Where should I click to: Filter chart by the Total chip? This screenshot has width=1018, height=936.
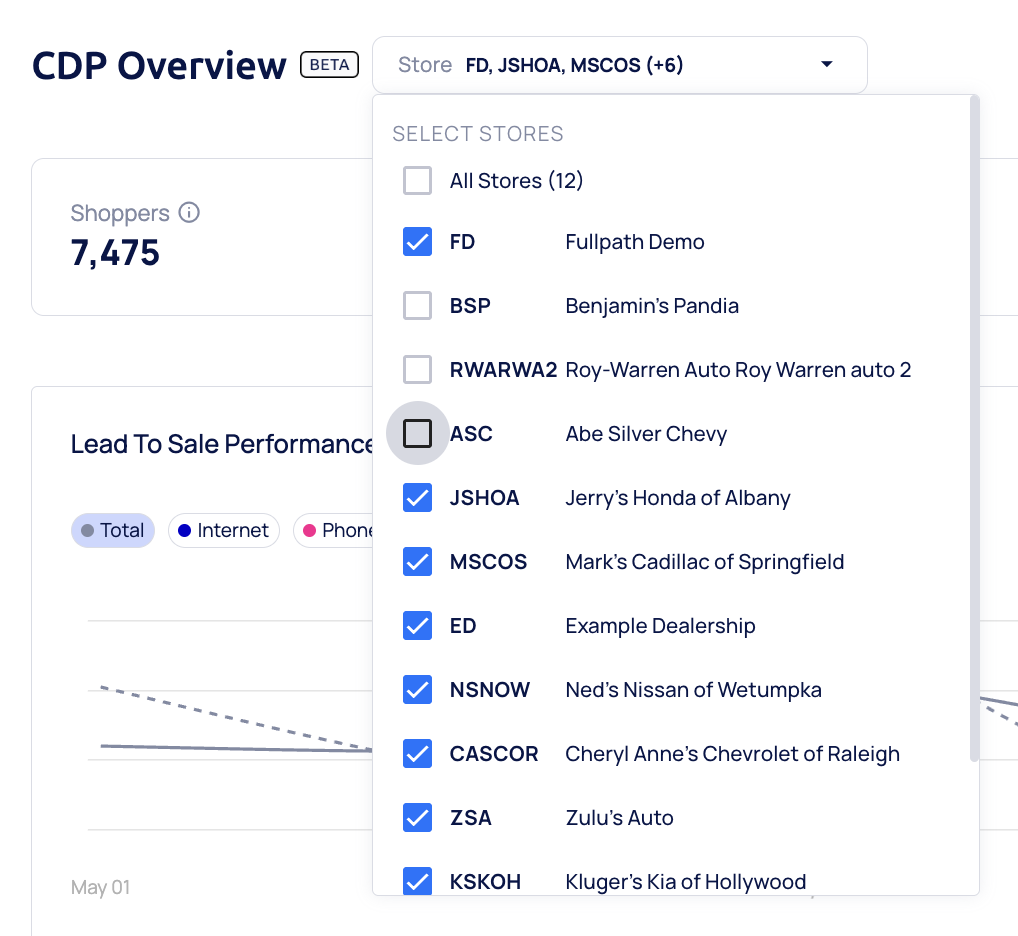(113, 531)
